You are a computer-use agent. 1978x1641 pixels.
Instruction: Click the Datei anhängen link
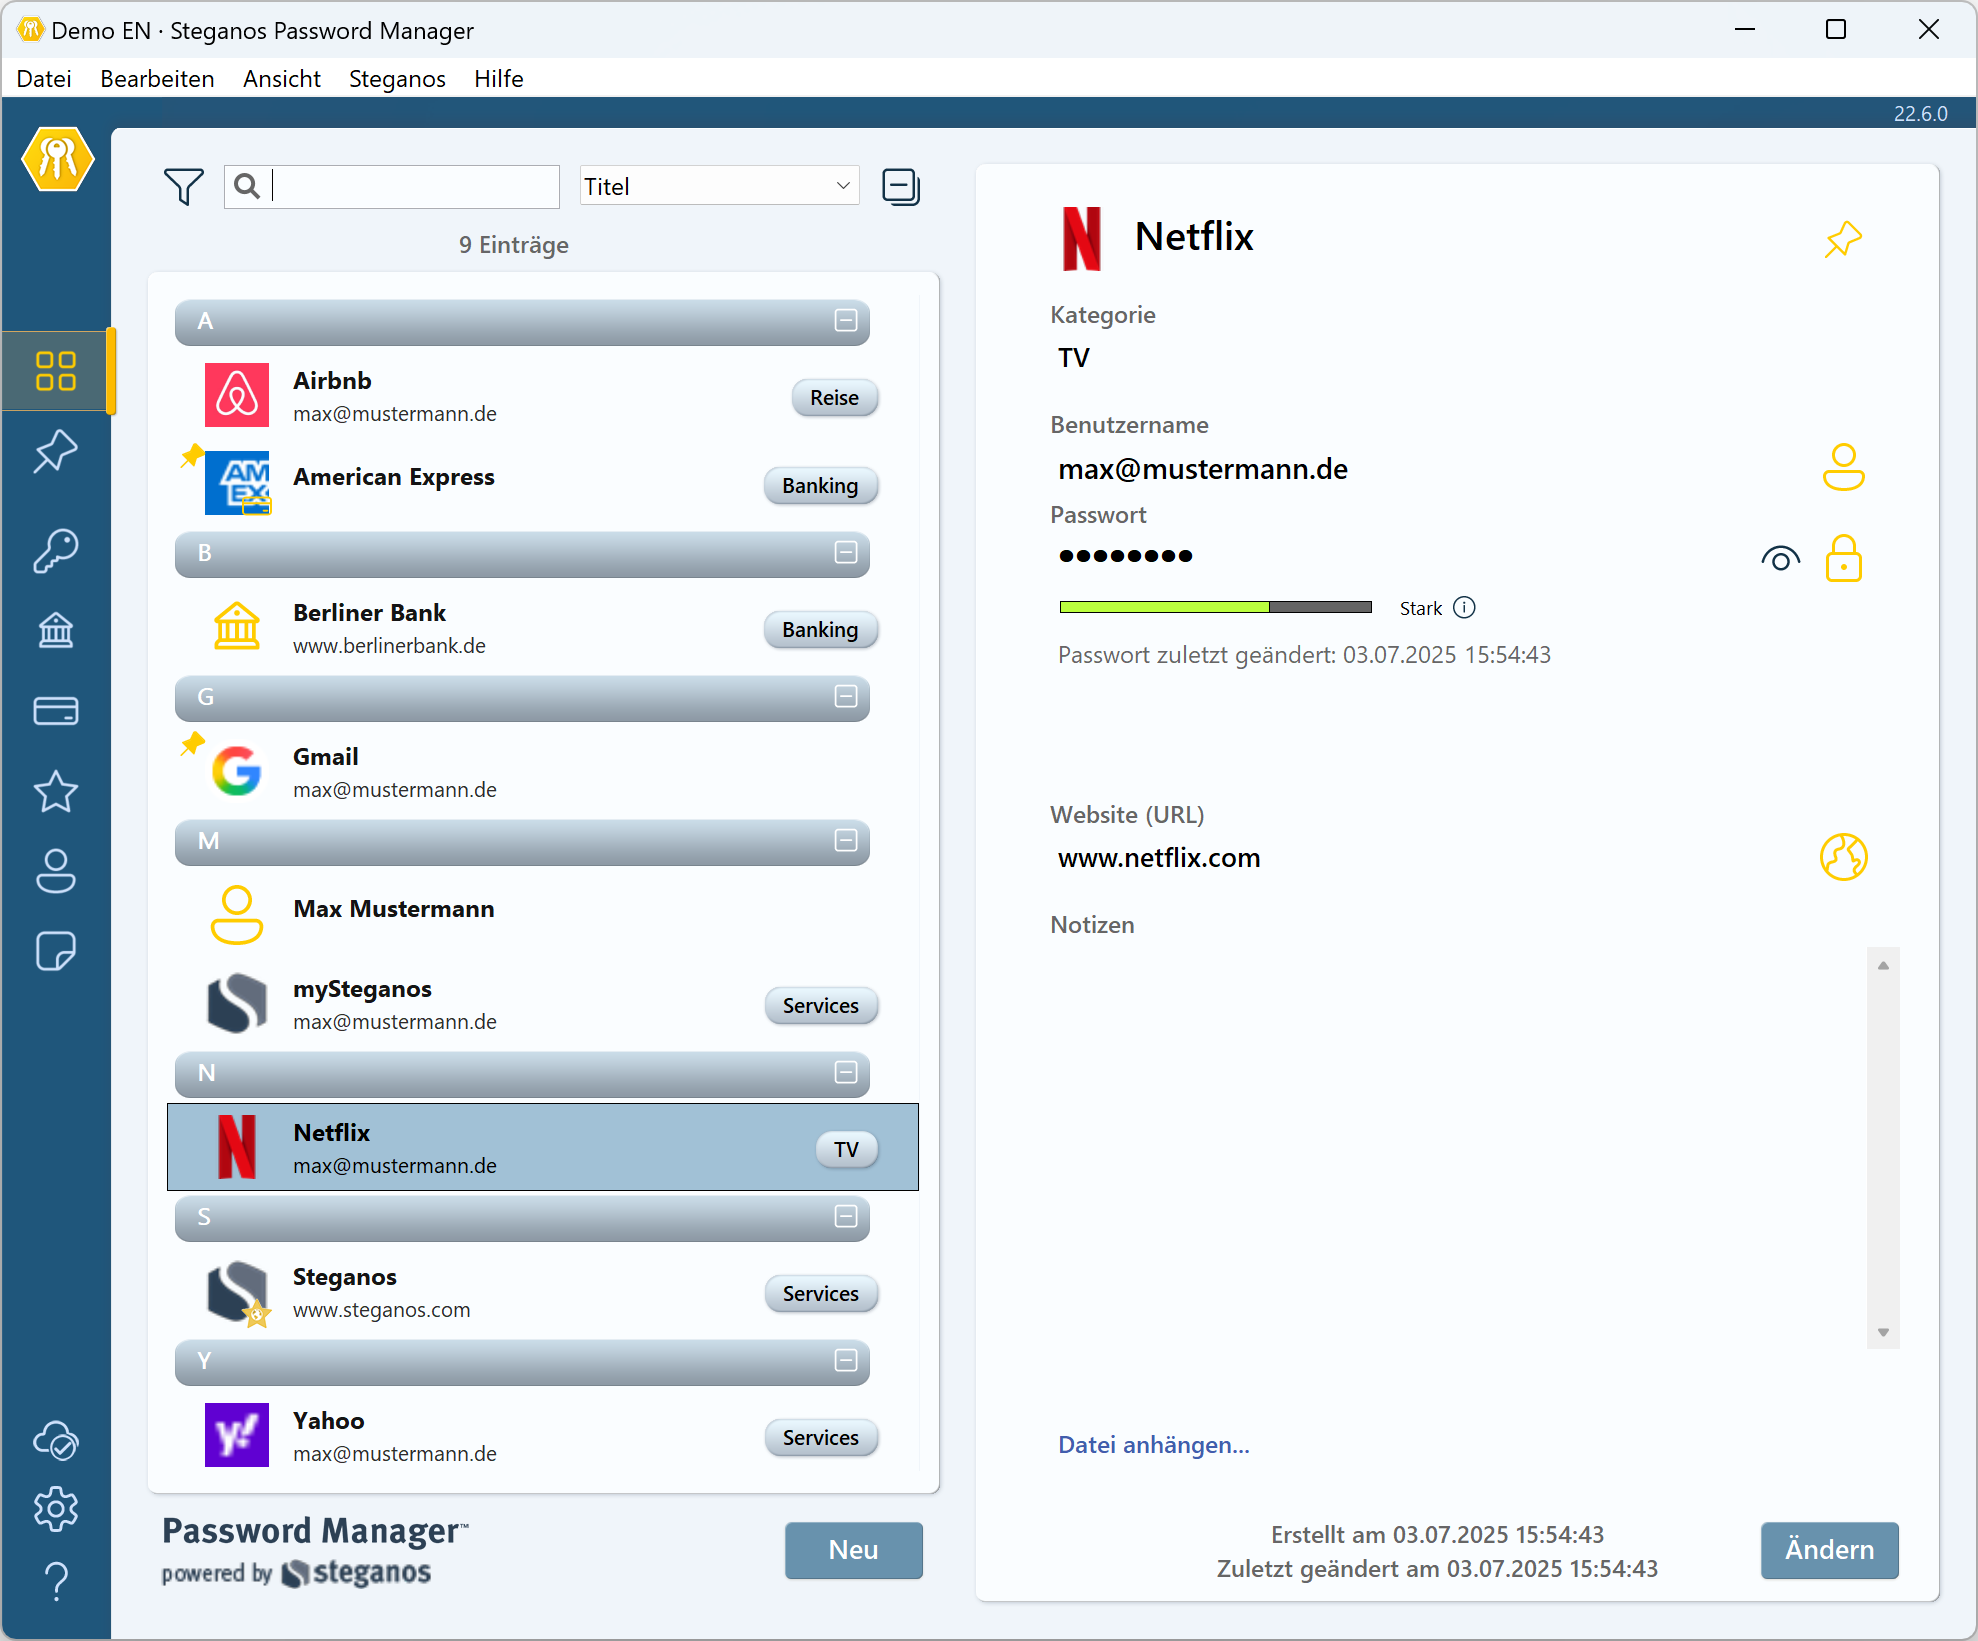tap(1153, 1445)
